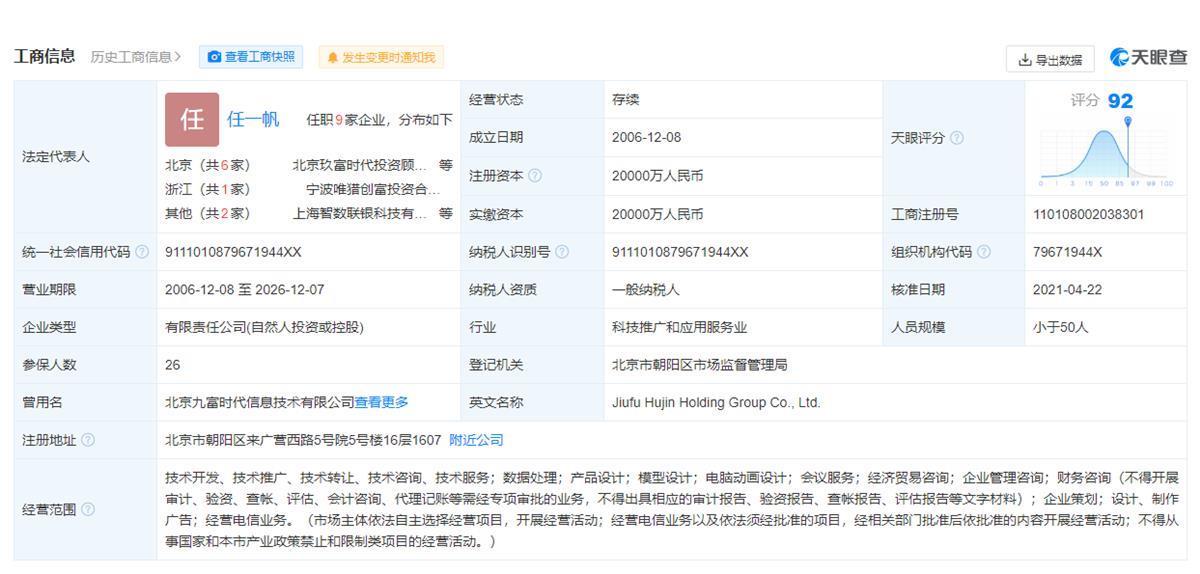Click the 工商信息 section heading
1200x574 pixels.
tap(44, 56)
